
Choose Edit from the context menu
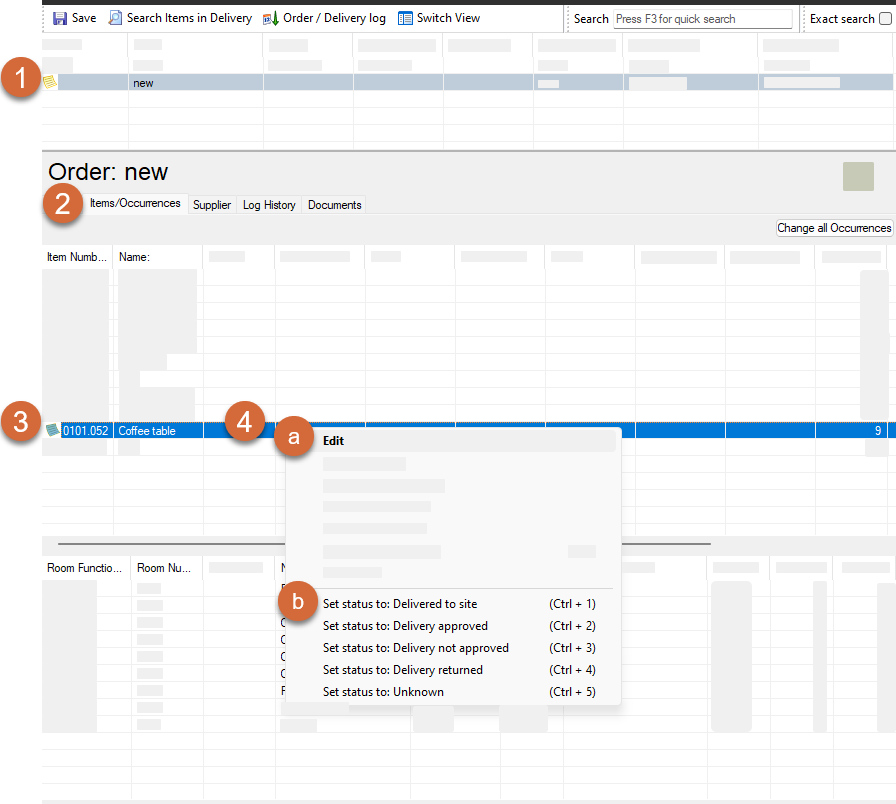[334, 440]
